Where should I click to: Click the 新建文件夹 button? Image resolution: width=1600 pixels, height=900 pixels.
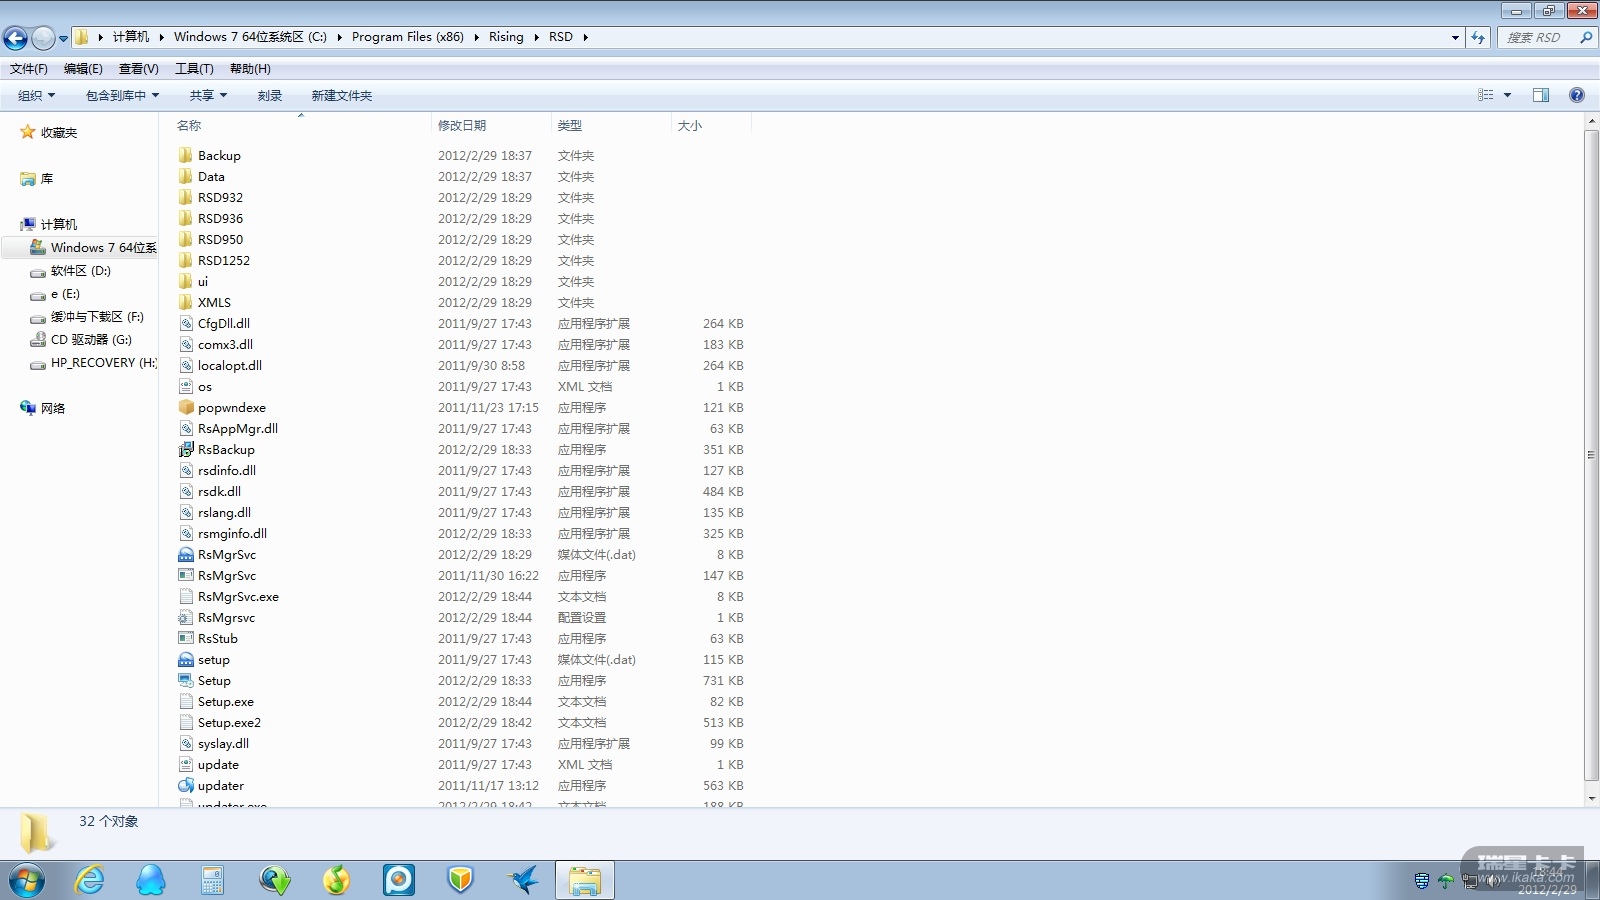click(x=341, y=96)
